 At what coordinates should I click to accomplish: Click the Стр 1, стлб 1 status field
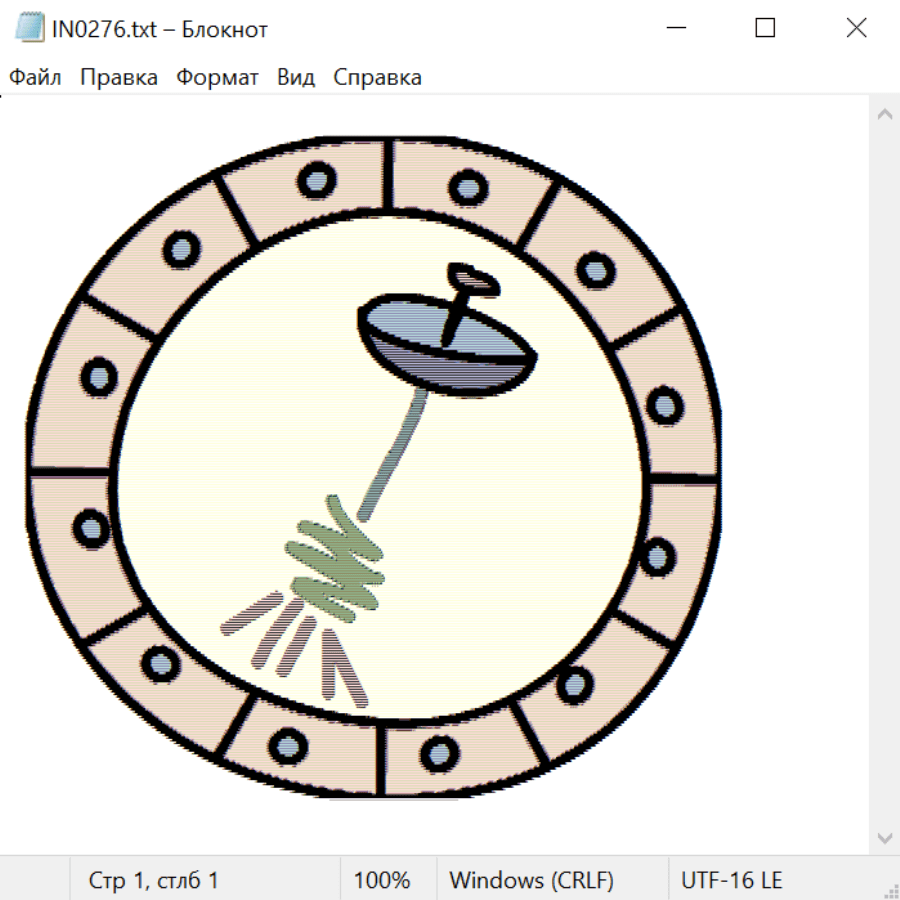[x=153, y=881]
